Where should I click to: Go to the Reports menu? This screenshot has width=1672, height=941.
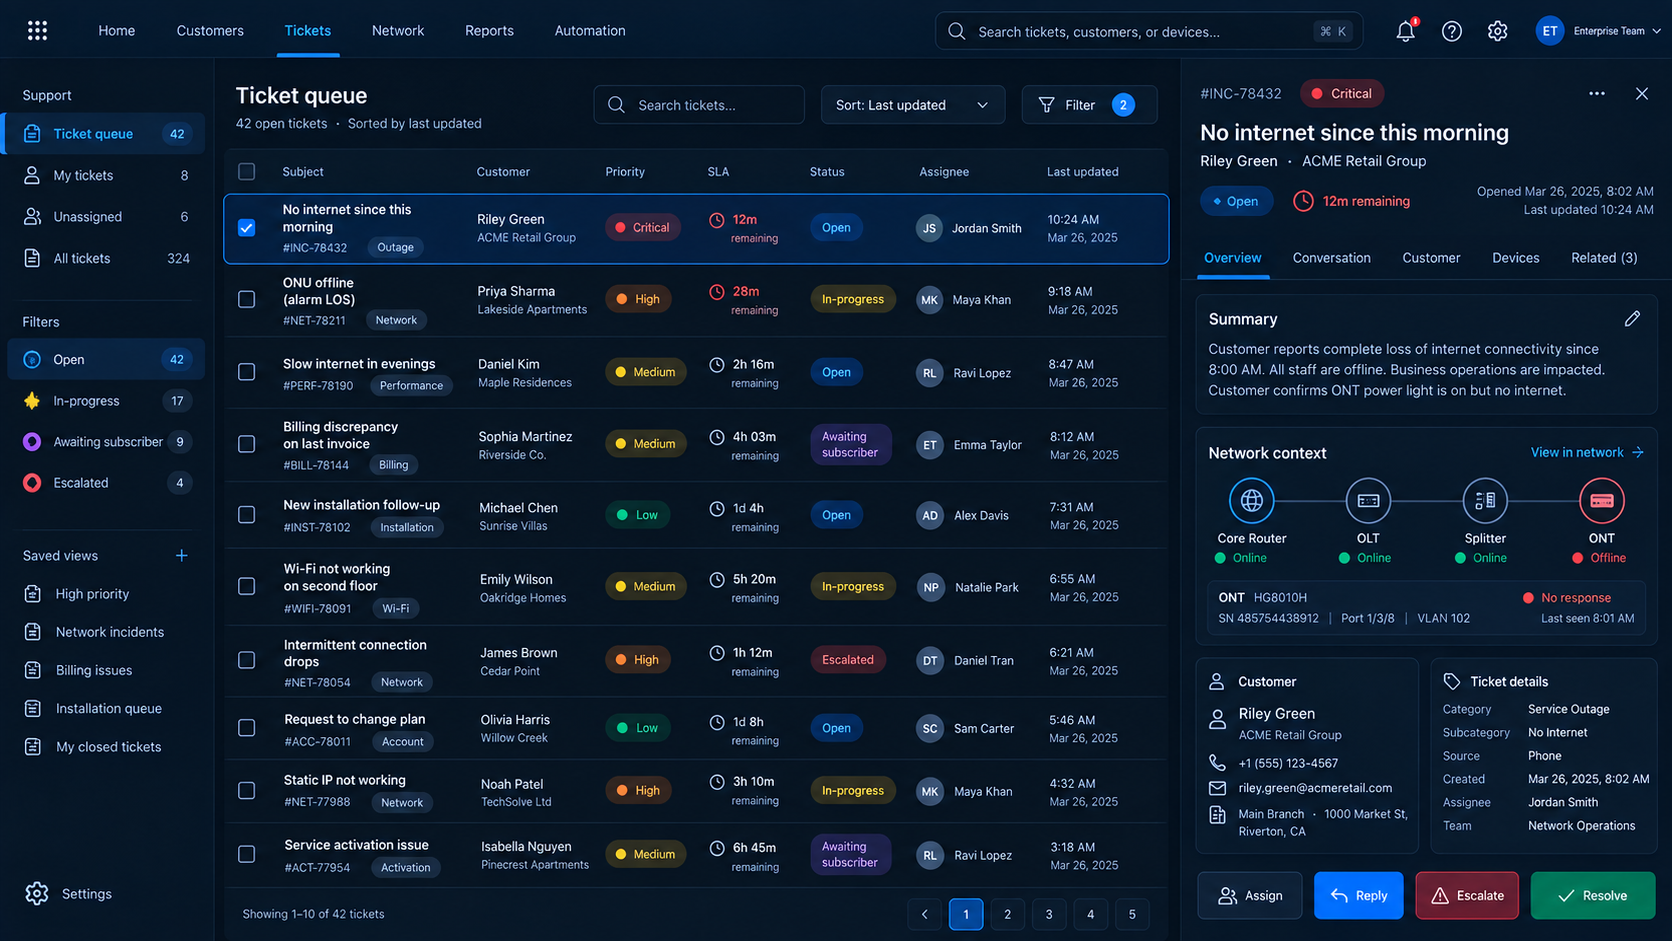pos(489,31)
